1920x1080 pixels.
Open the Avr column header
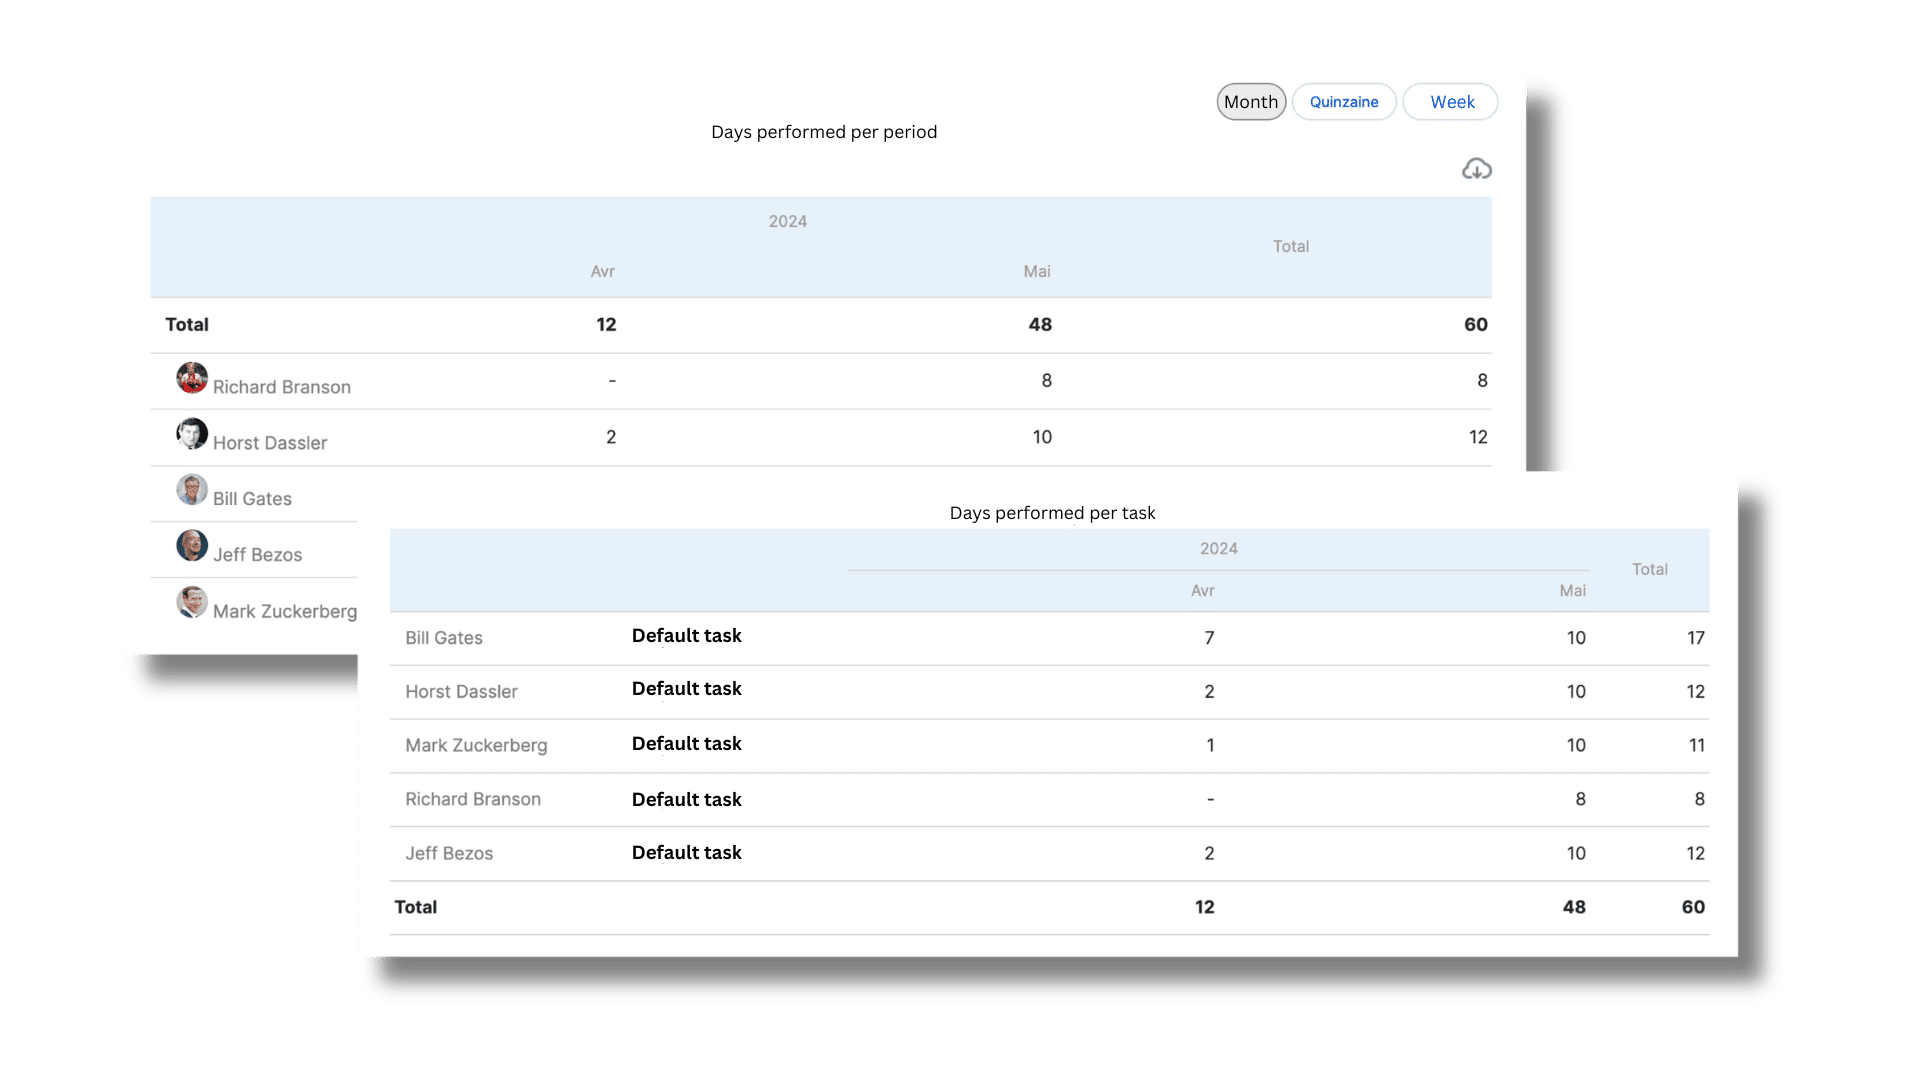click(x=602, y=271)
